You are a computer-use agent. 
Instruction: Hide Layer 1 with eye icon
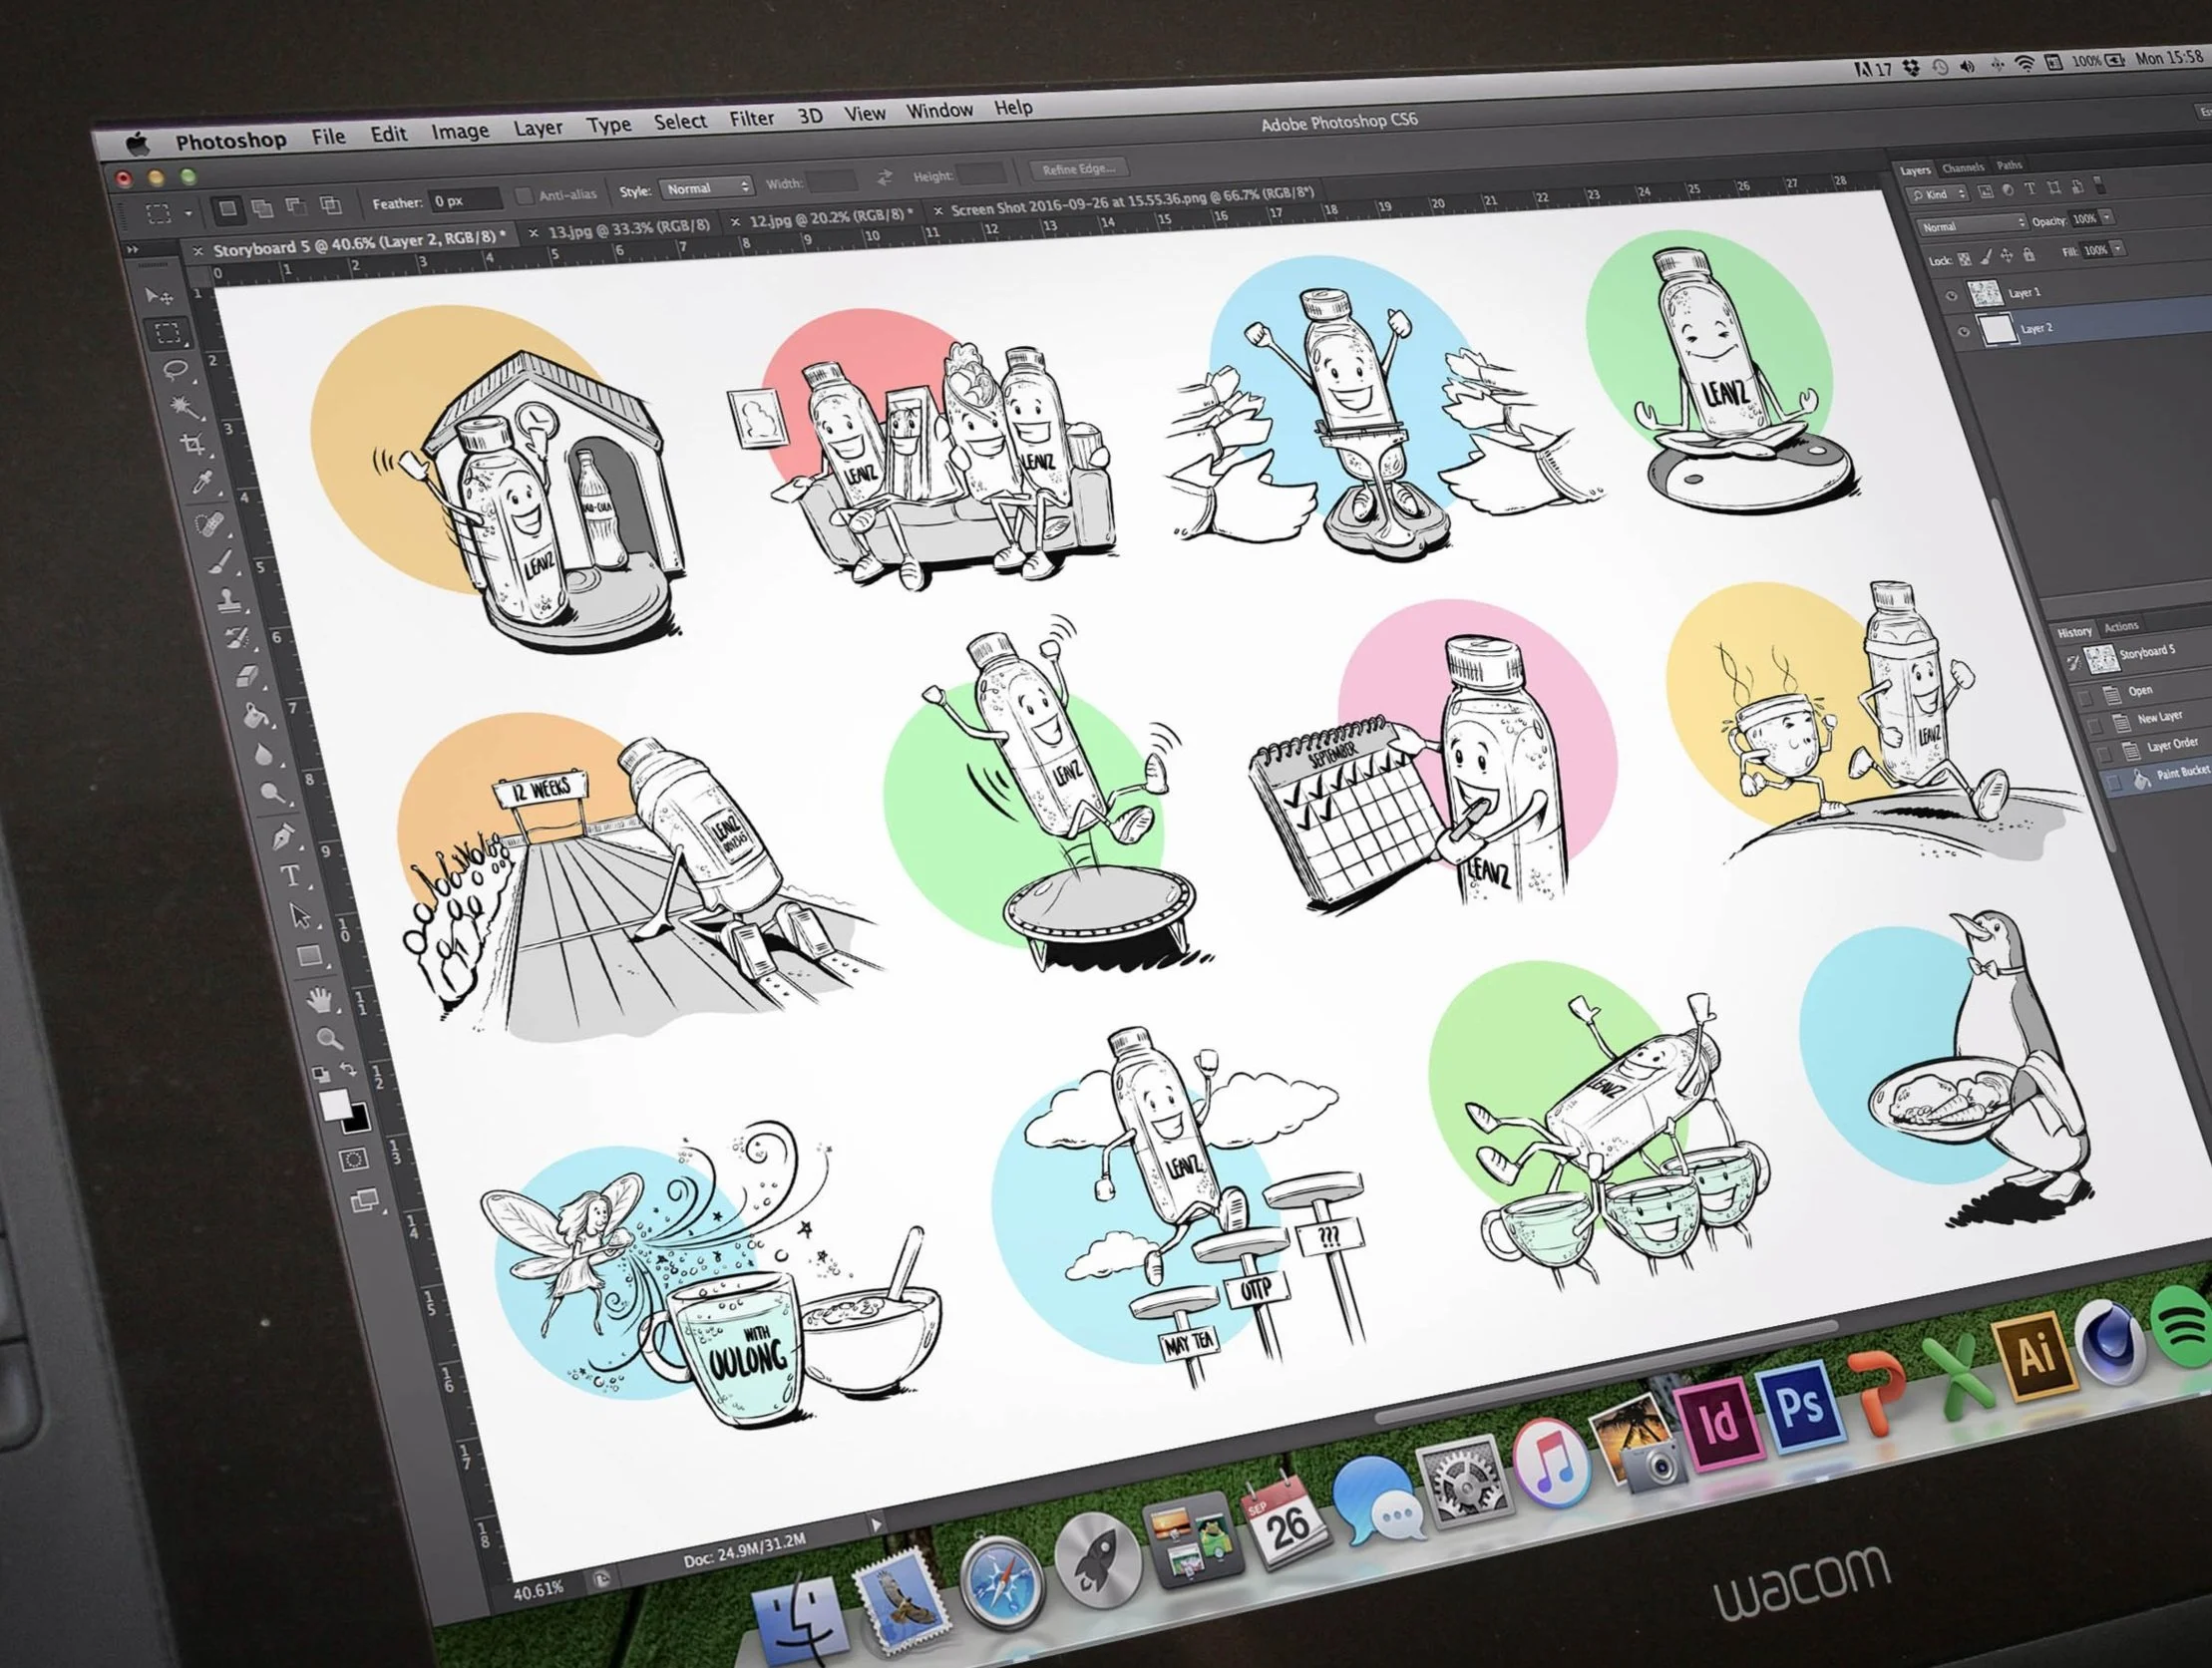coord(1951,296)
